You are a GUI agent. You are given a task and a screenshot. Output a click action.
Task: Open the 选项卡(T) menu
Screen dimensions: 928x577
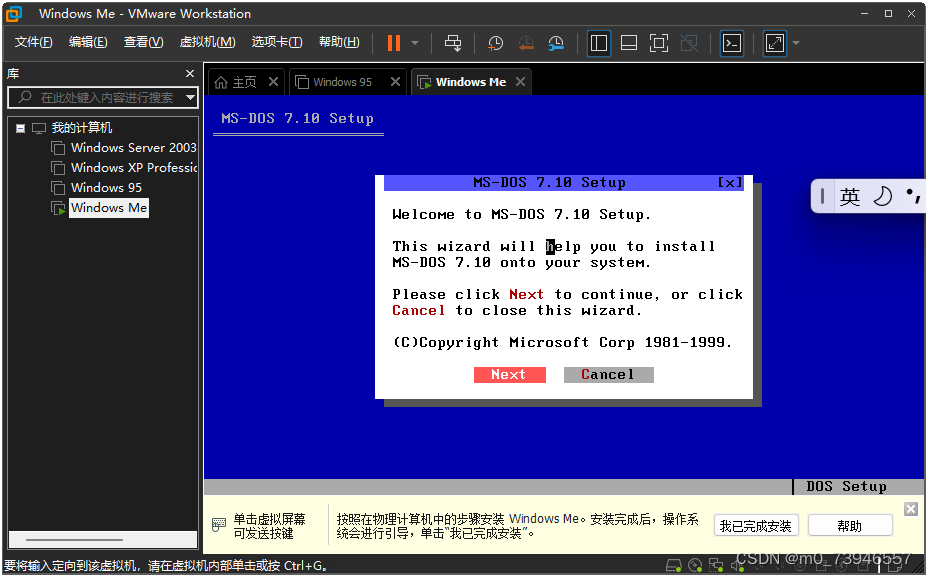(x=277, y=42)
